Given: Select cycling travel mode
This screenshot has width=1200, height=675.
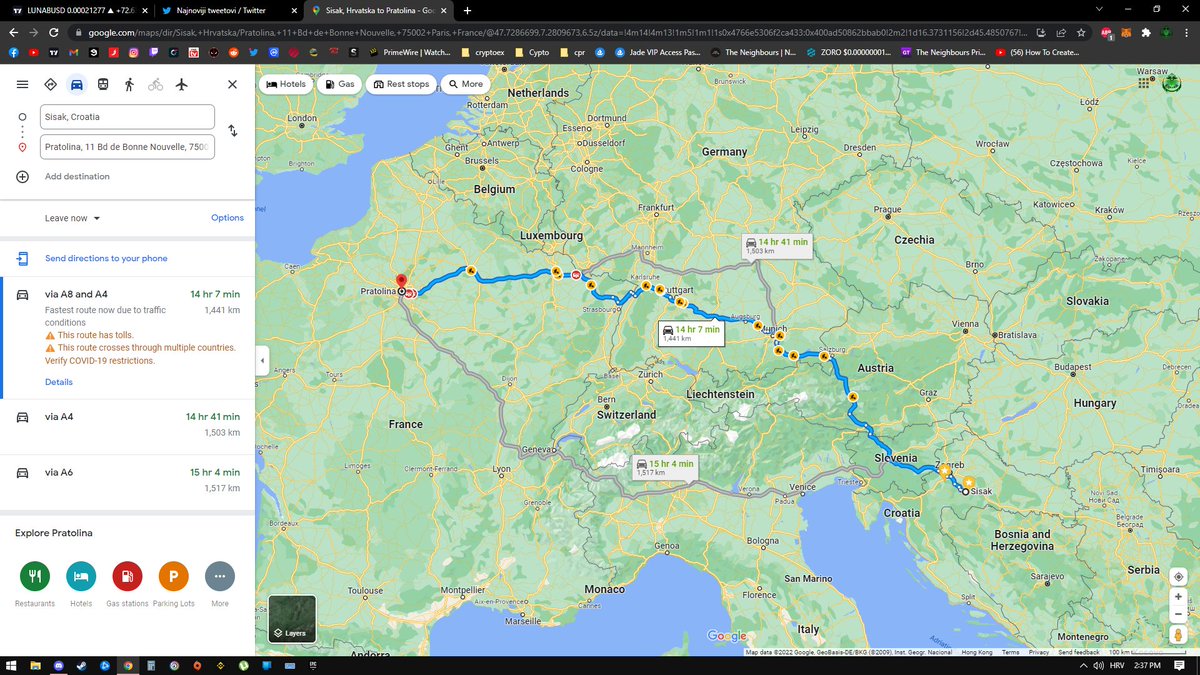Looking at the screenshot, I should point(155,84).
